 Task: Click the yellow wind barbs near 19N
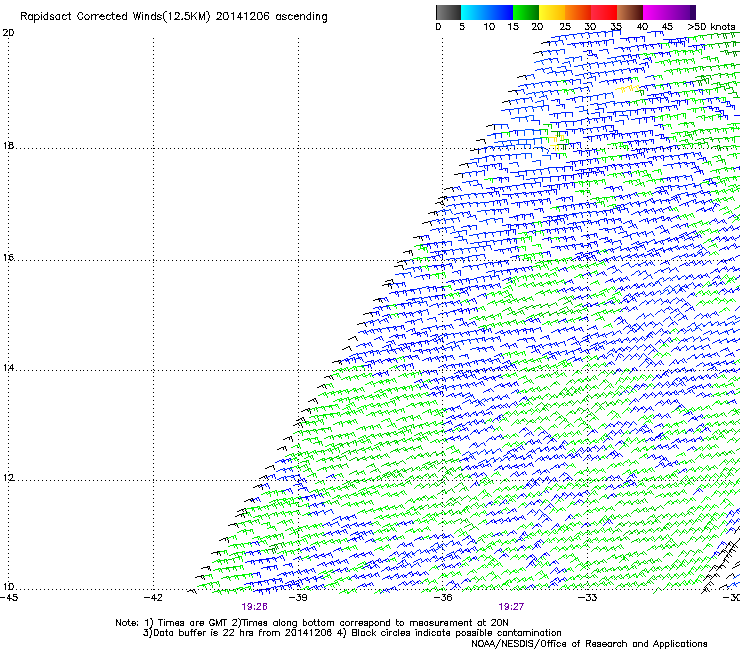click(x=628, y=88)
